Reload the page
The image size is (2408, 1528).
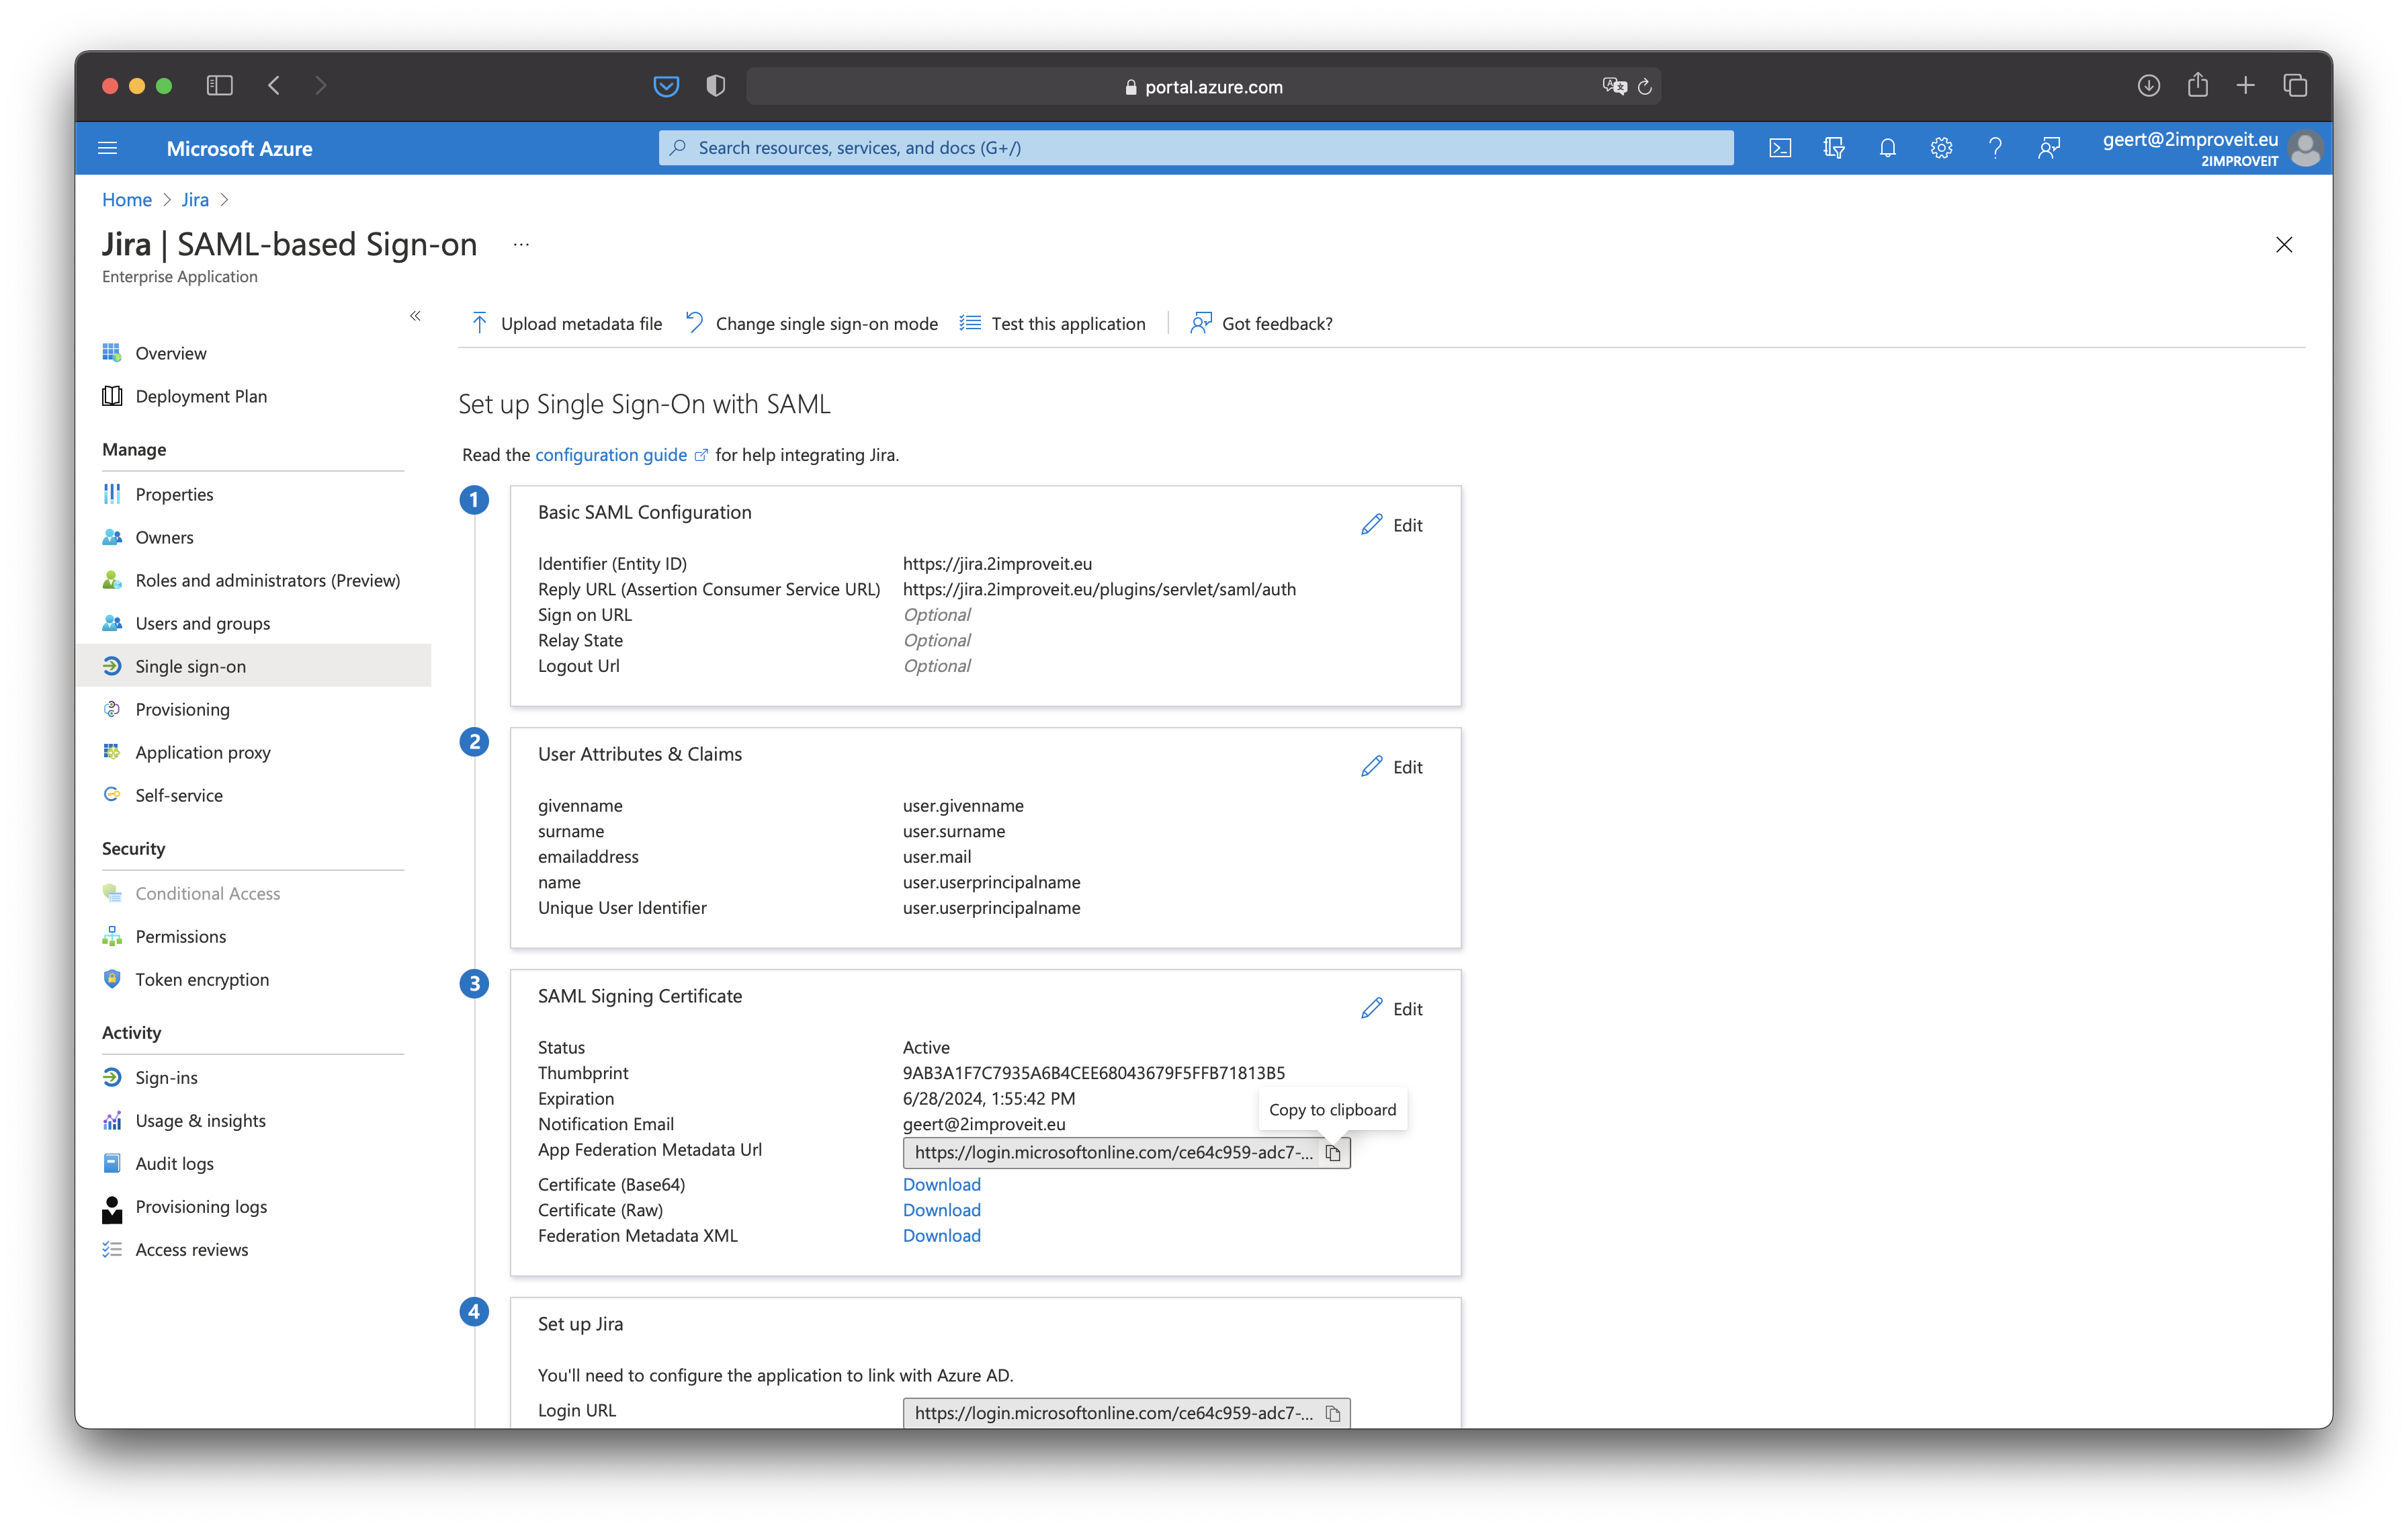1645,86
